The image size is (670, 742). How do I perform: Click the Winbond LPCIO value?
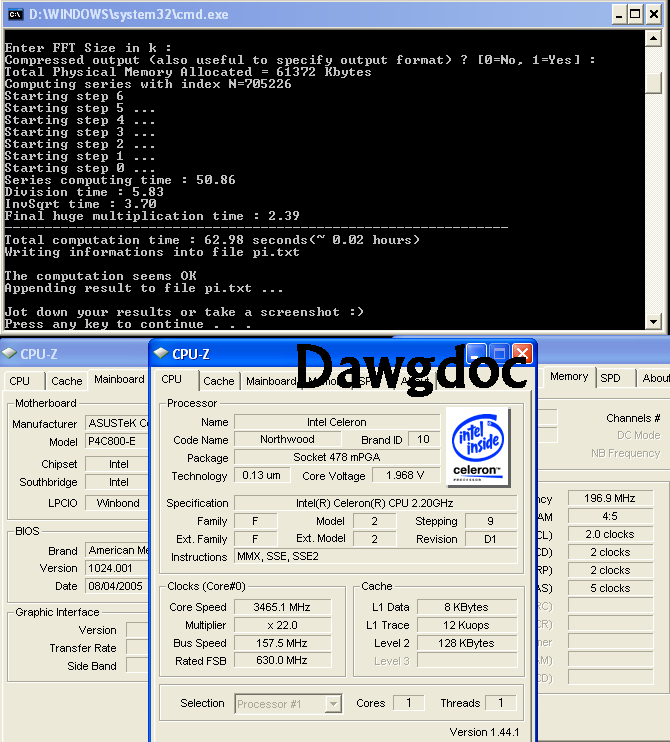coord(117,503)
